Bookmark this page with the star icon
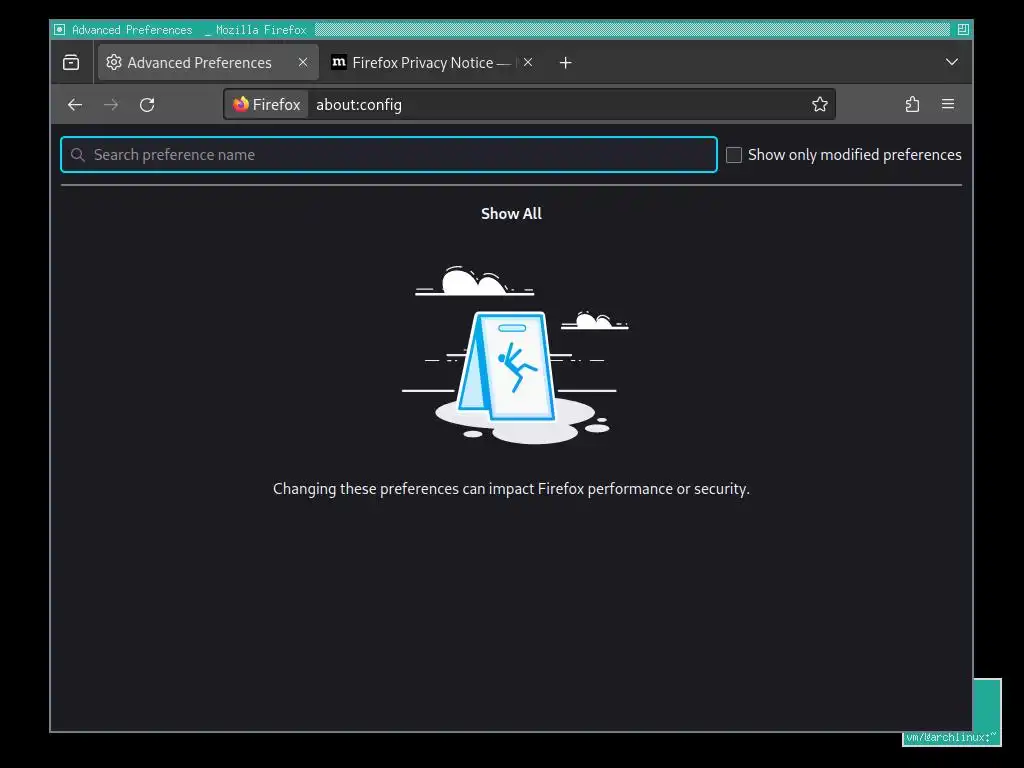This screenshot has width=1024, height=768. click(820, 104)
